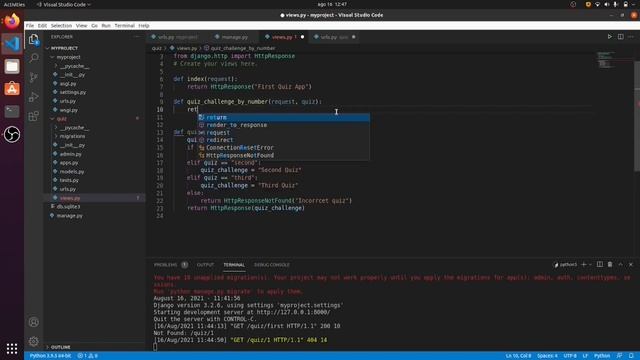Open Accounts menu in activity bar

click(34, 322)
